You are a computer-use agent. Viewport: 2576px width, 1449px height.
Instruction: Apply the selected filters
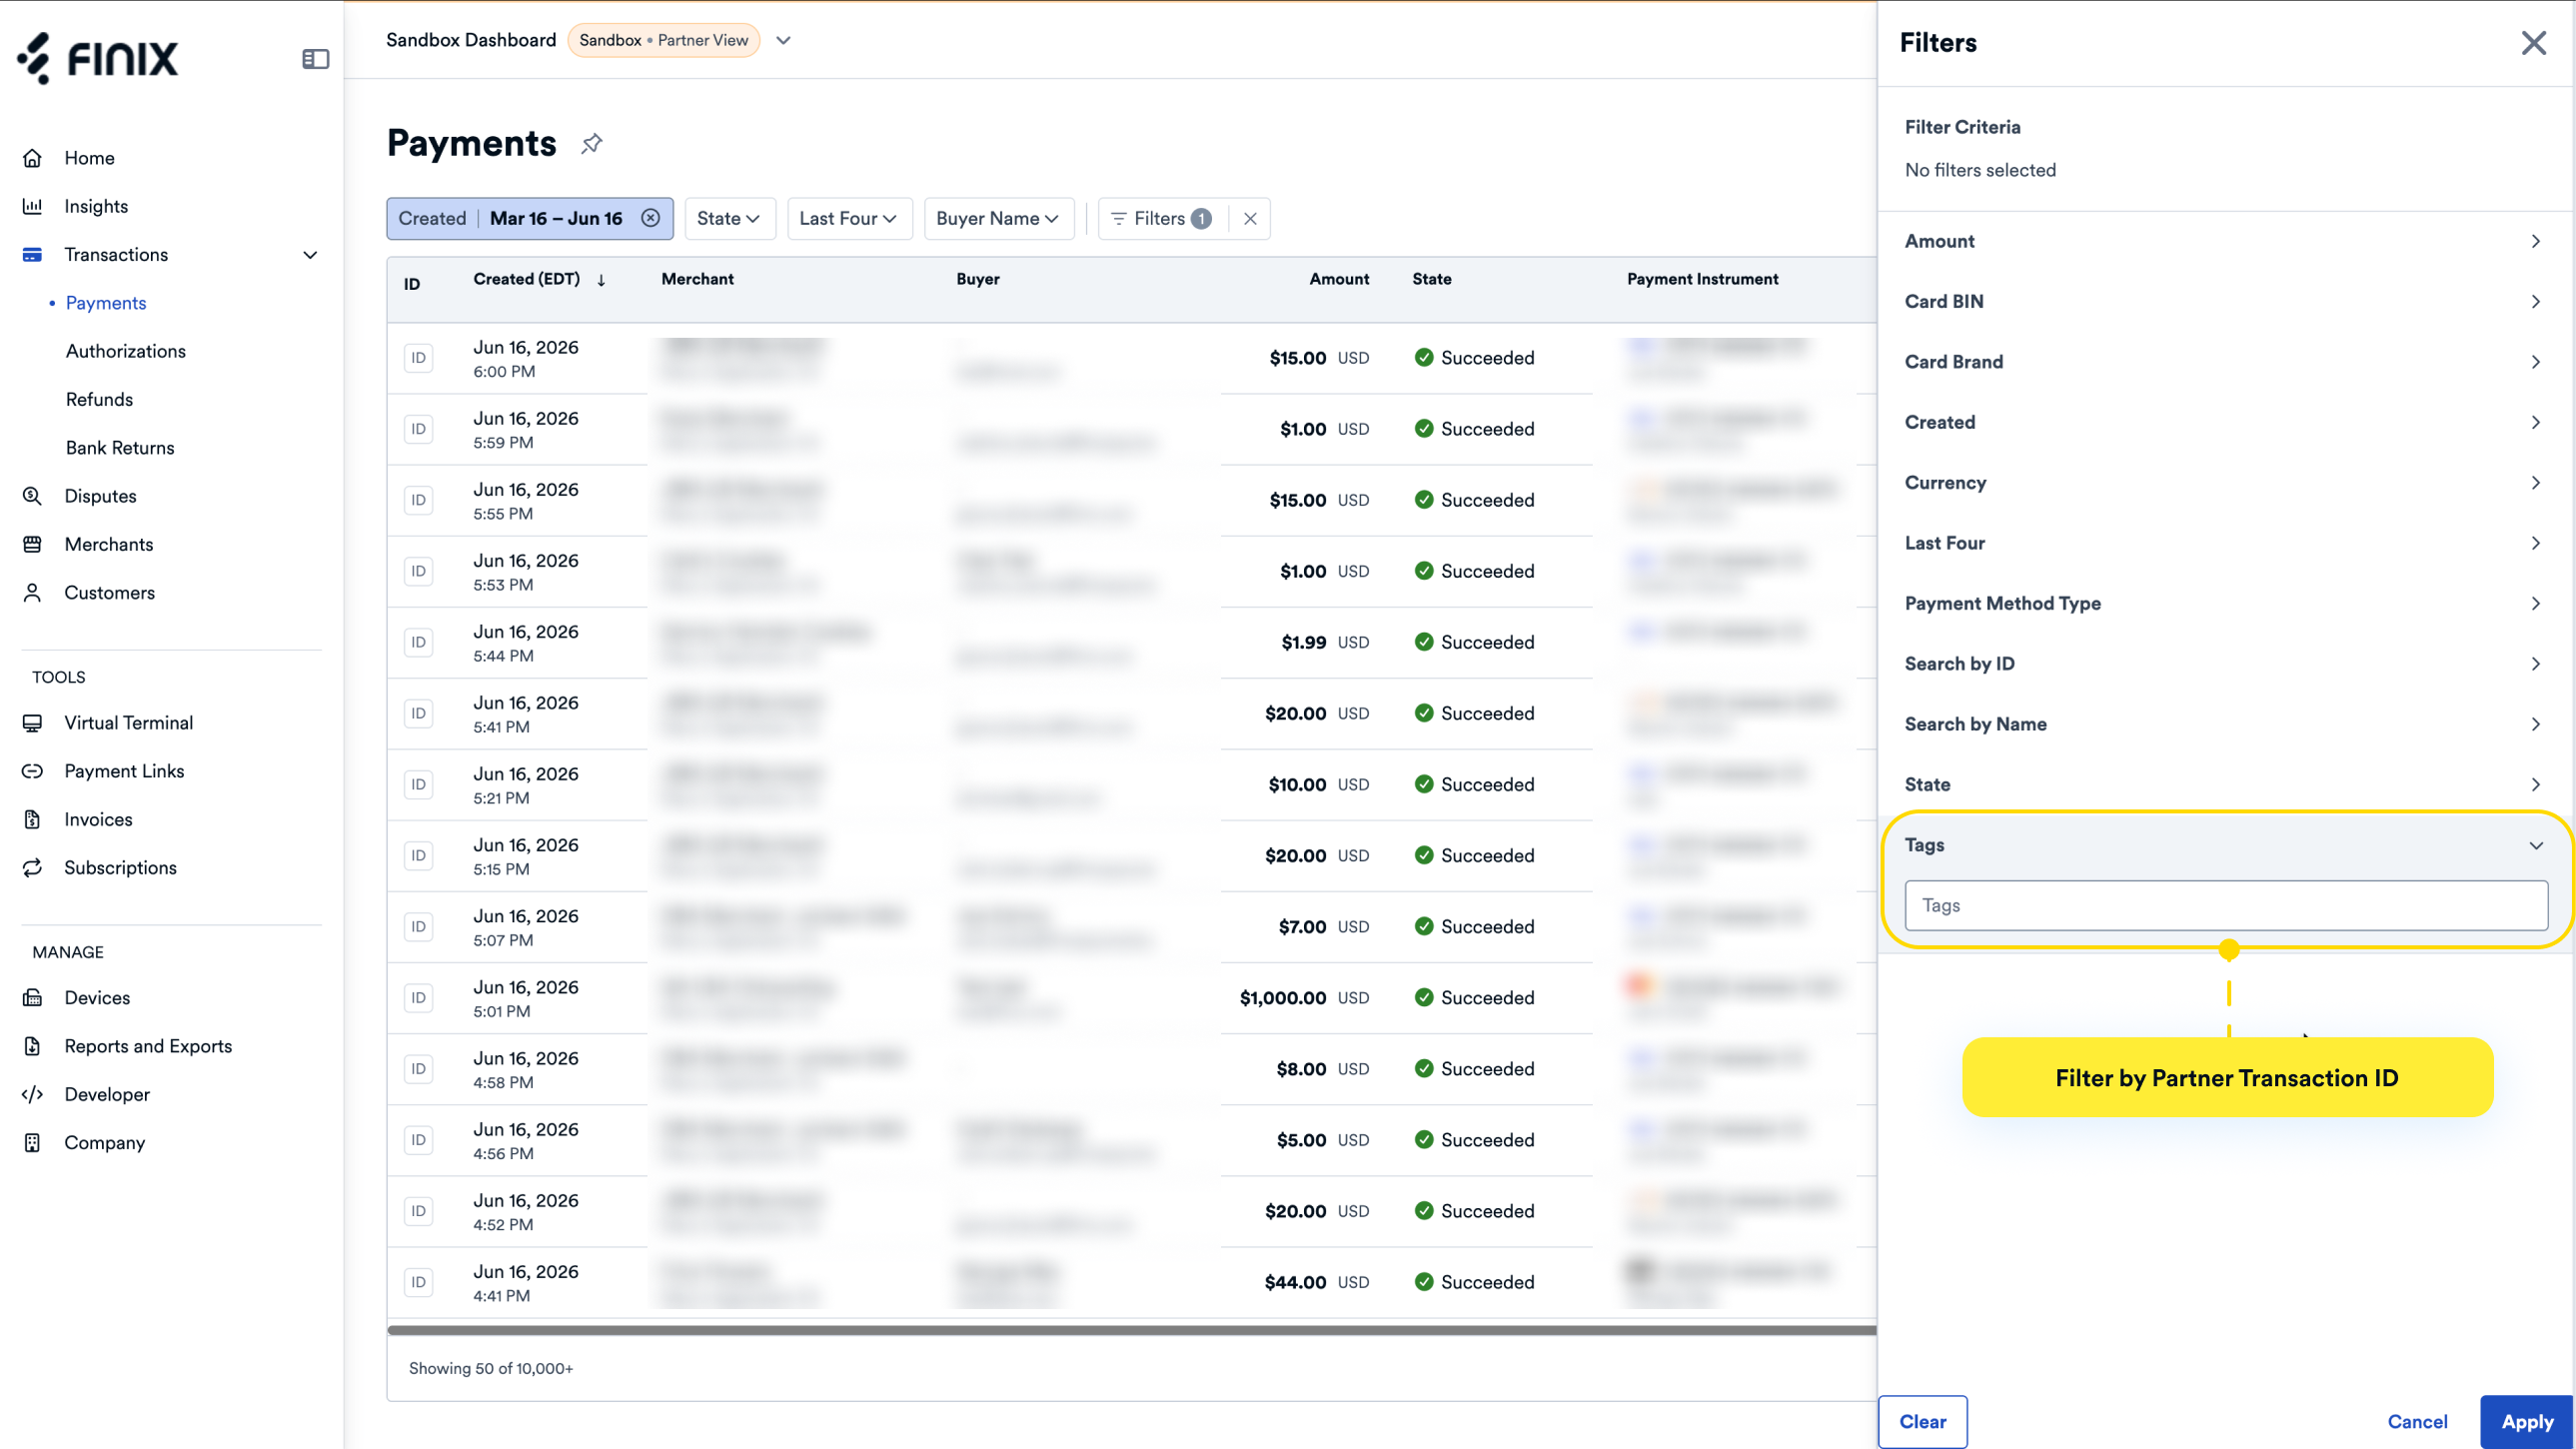(x=2526, y=1422)
